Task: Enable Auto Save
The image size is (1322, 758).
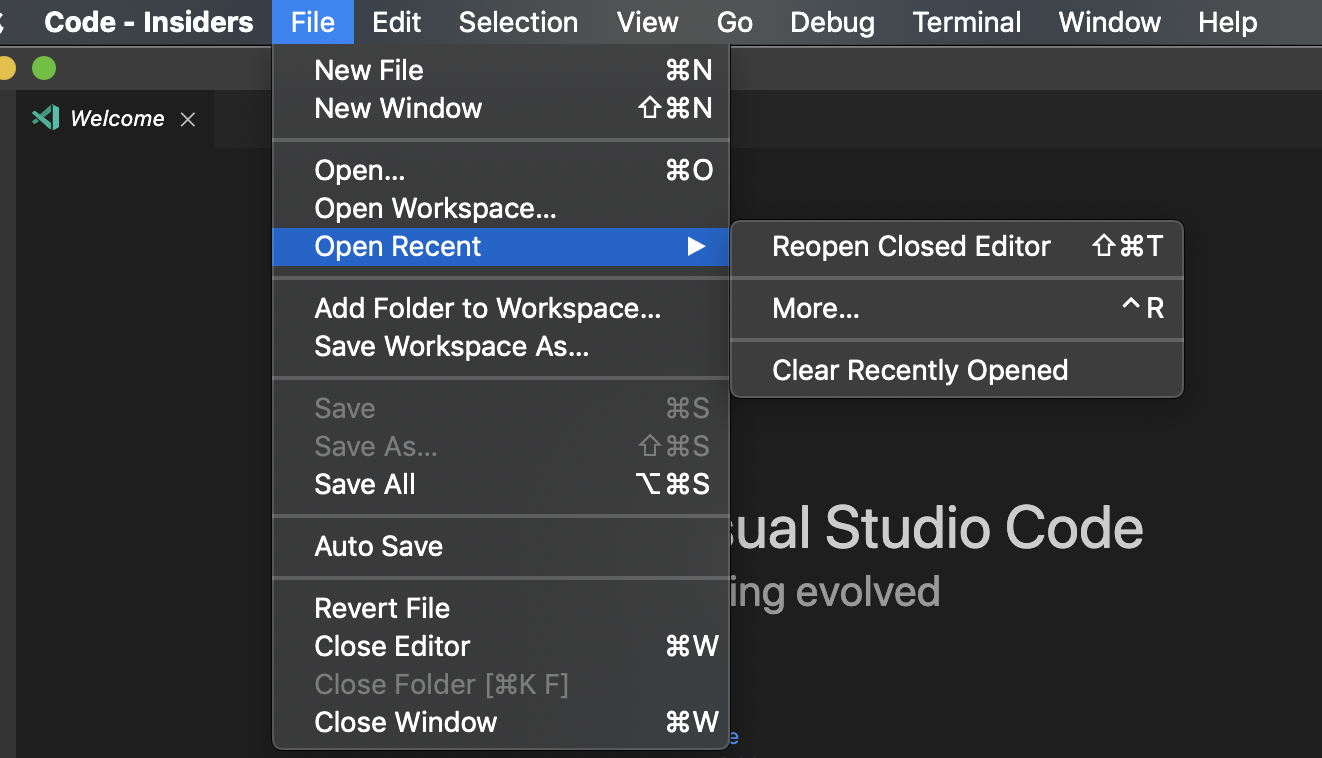Action: pyautogui.click(x=378, y=546)
